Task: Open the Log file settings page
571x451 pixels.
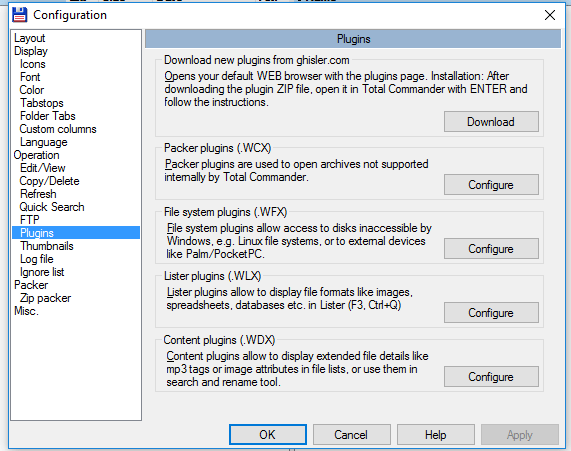Action: pos(37,259)
